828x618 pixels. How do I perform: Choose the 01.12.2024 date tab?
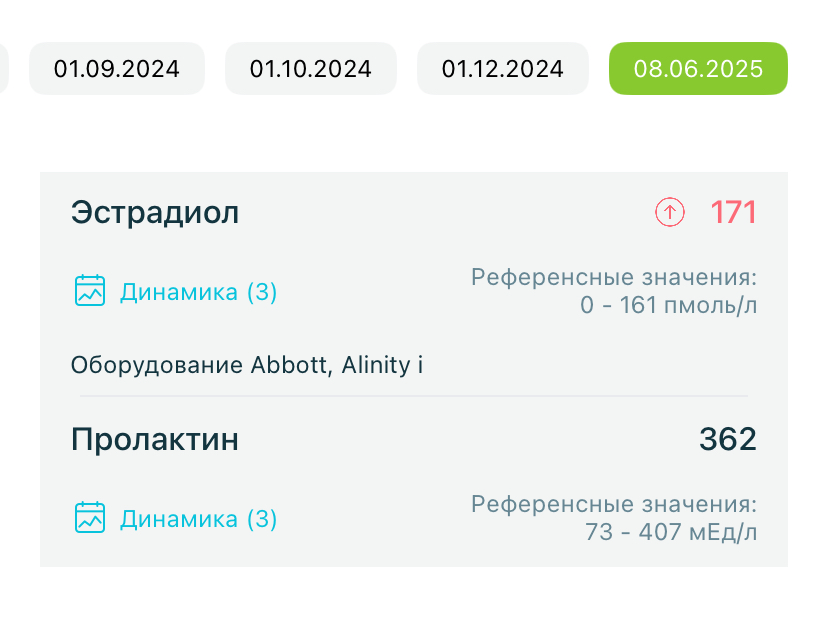[503, 69]
